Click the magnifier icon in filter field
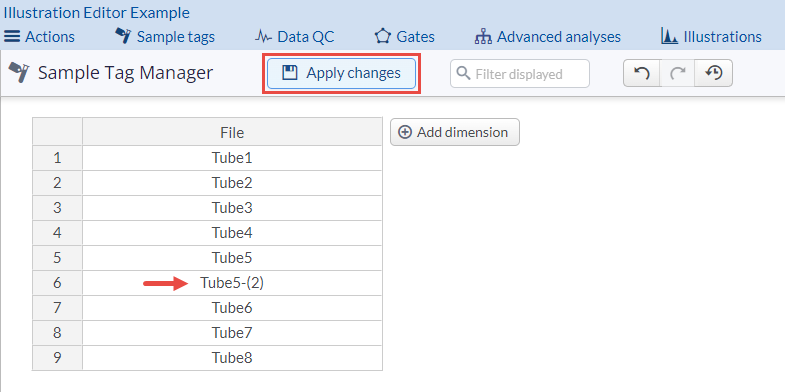The width and height of the screenshot is (785, 392). point(464,74)
